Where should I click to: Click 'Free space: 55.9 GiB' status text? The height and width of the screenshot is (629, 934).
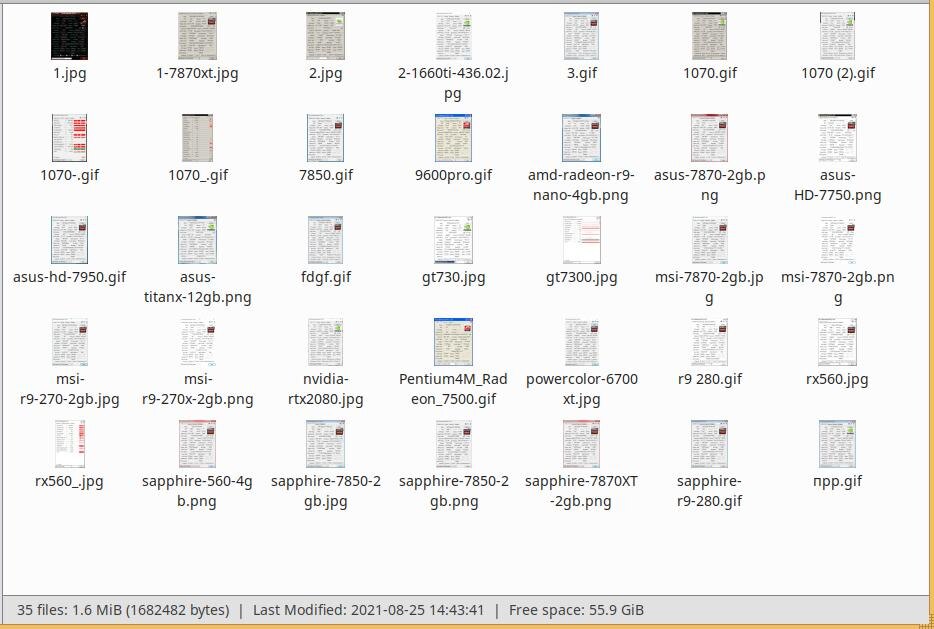click(576, 610)
